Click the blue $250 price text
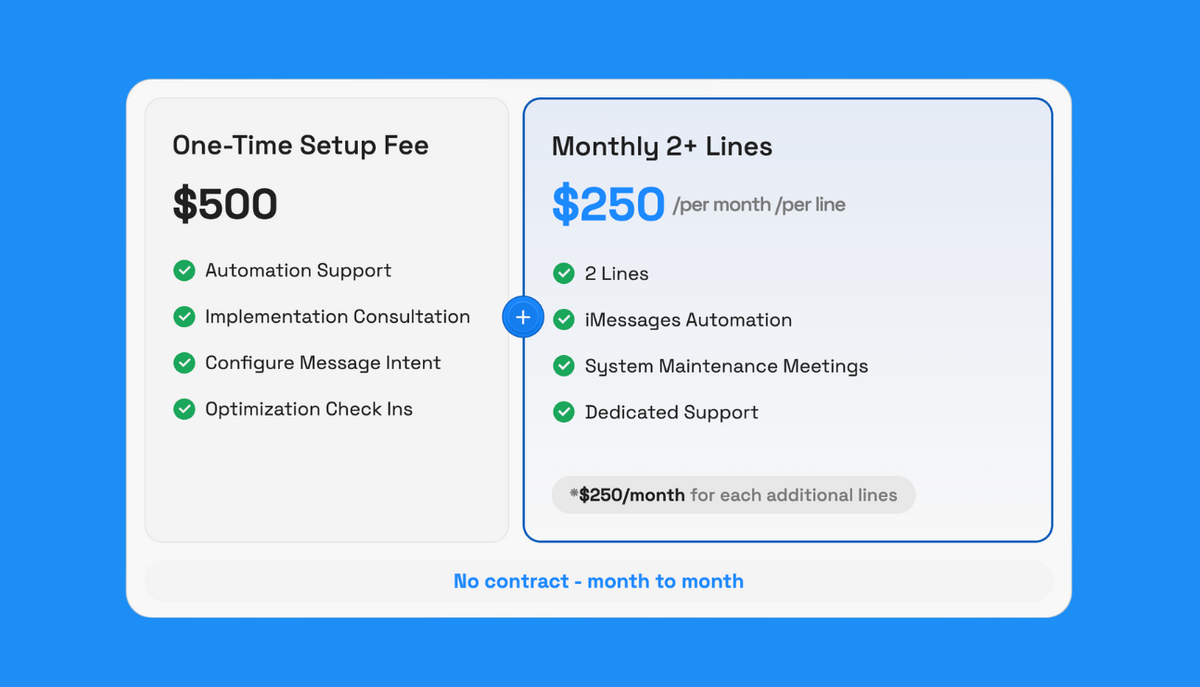The height and width of the screenshot is (687, 1200). click(608, 204)
